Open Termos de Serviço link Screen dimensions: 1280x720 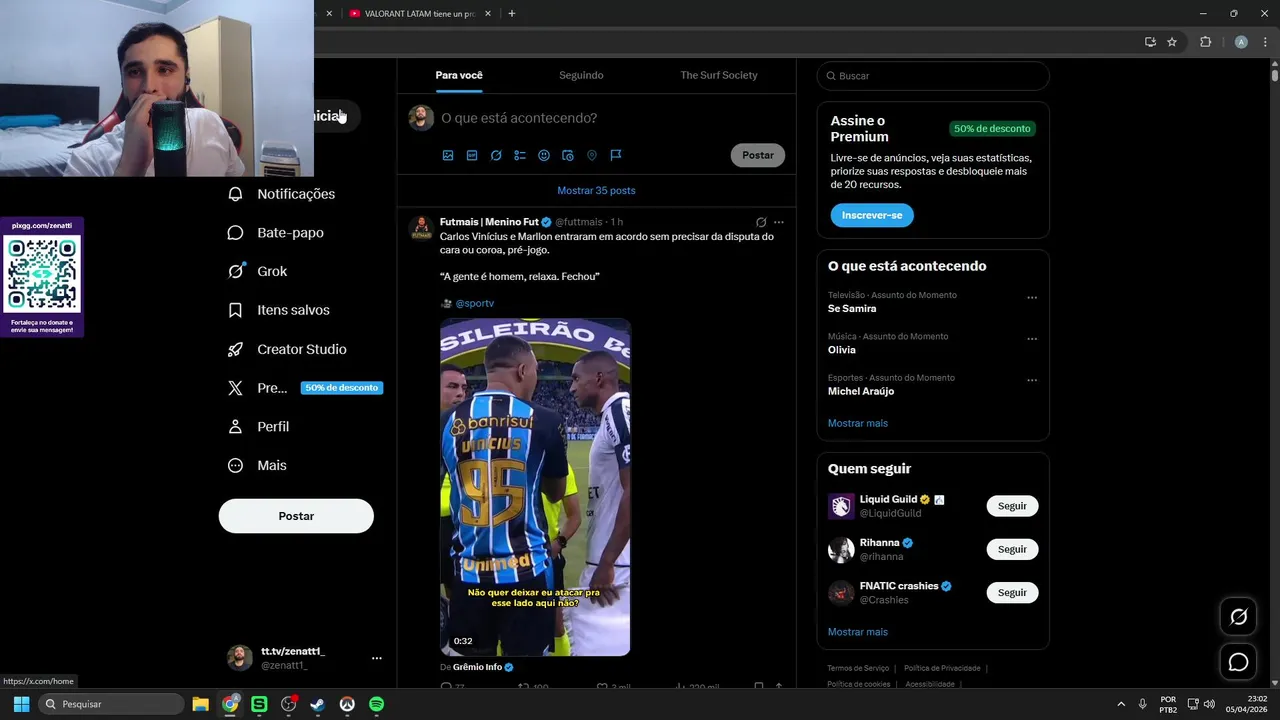[x=858, y=668]
